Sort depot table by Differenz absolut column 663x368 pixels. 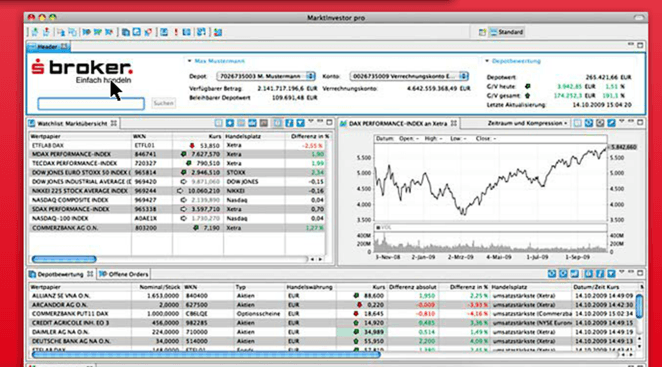412,287
